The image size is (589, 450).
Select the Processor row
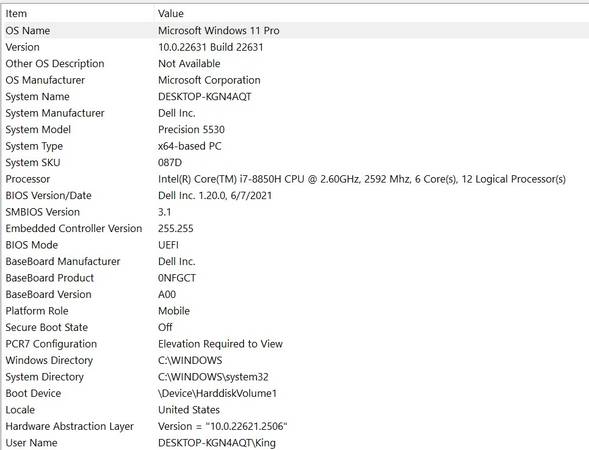295,179
